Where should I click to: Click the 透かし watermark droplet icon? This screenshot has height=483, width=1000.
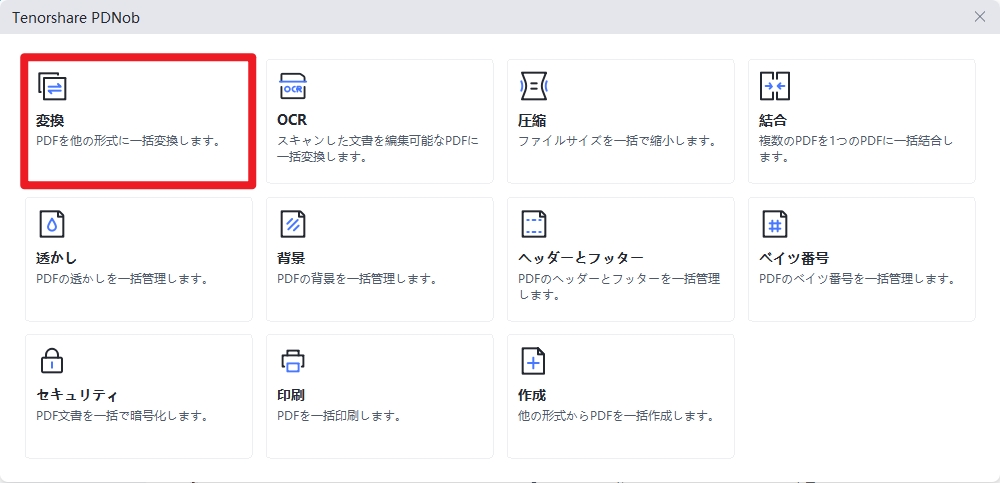pos(52,224)
